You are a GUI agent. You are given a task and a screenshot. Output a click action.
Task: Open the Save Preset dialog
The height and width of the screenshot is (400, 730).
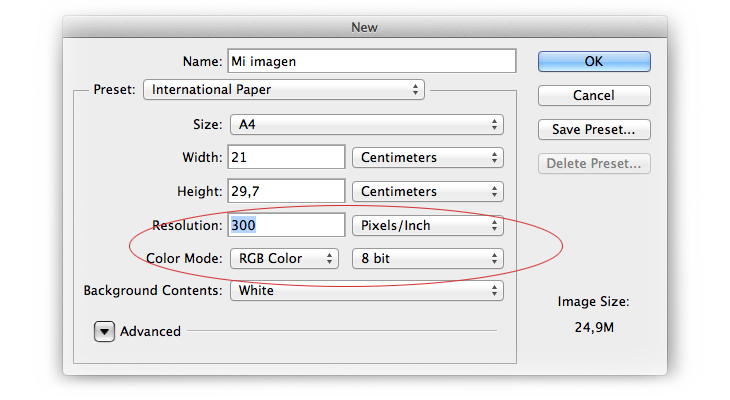point(594,129)
